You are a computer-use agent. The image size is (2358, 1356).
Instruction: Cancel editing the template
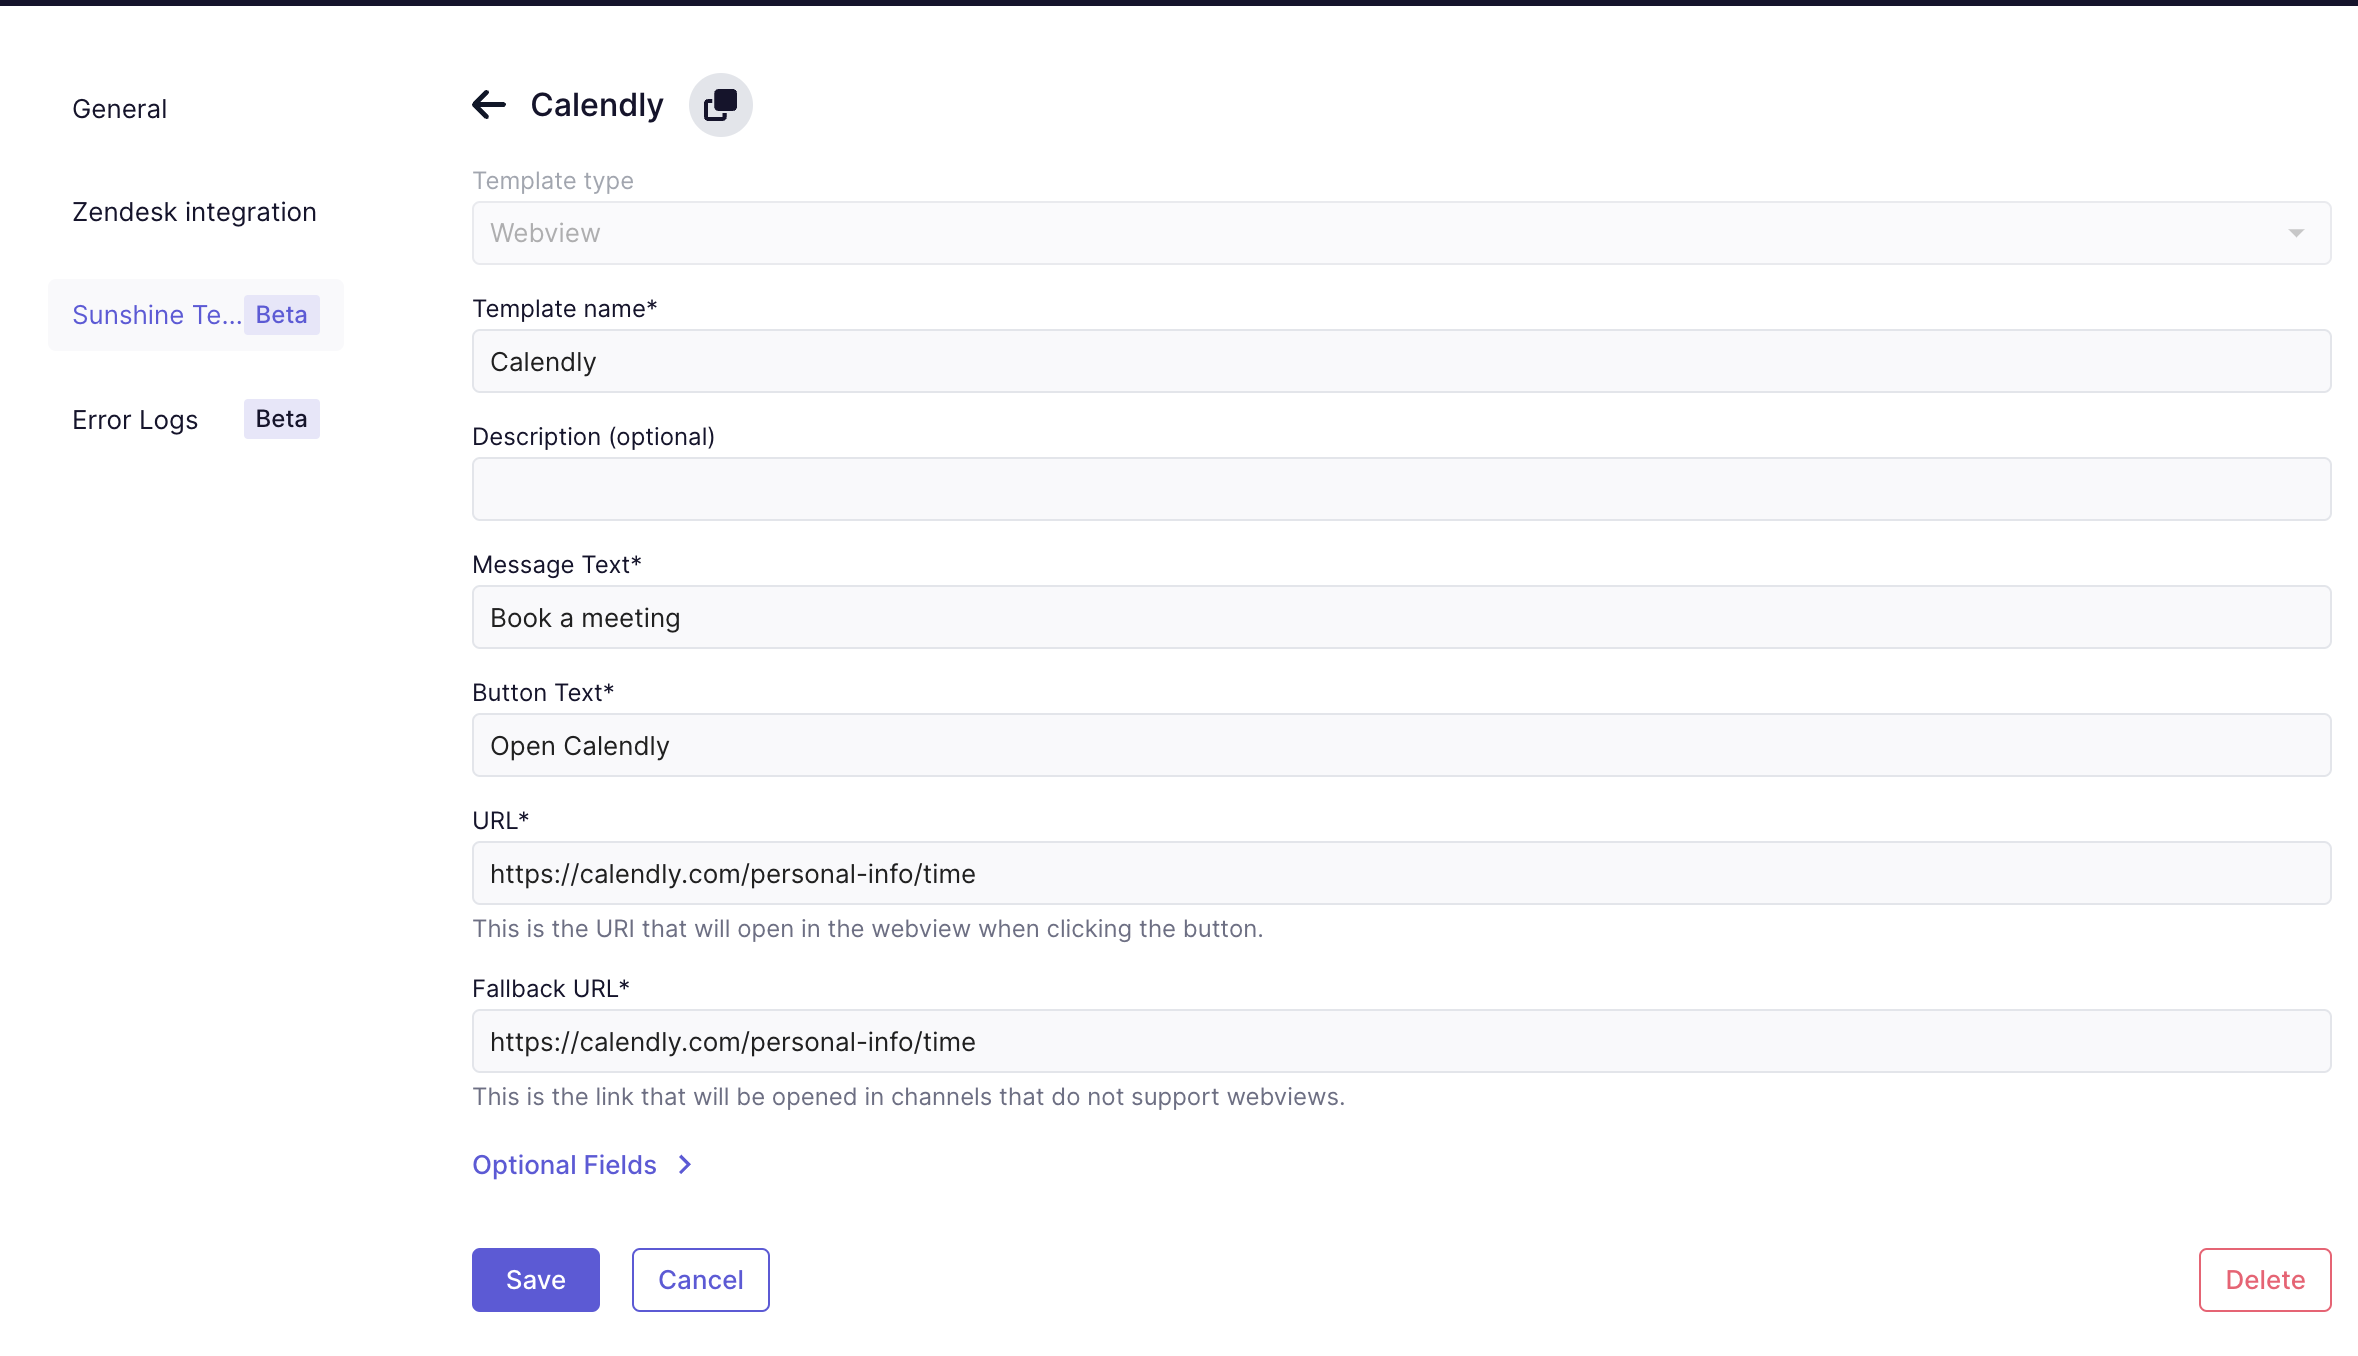point(700,1279)
